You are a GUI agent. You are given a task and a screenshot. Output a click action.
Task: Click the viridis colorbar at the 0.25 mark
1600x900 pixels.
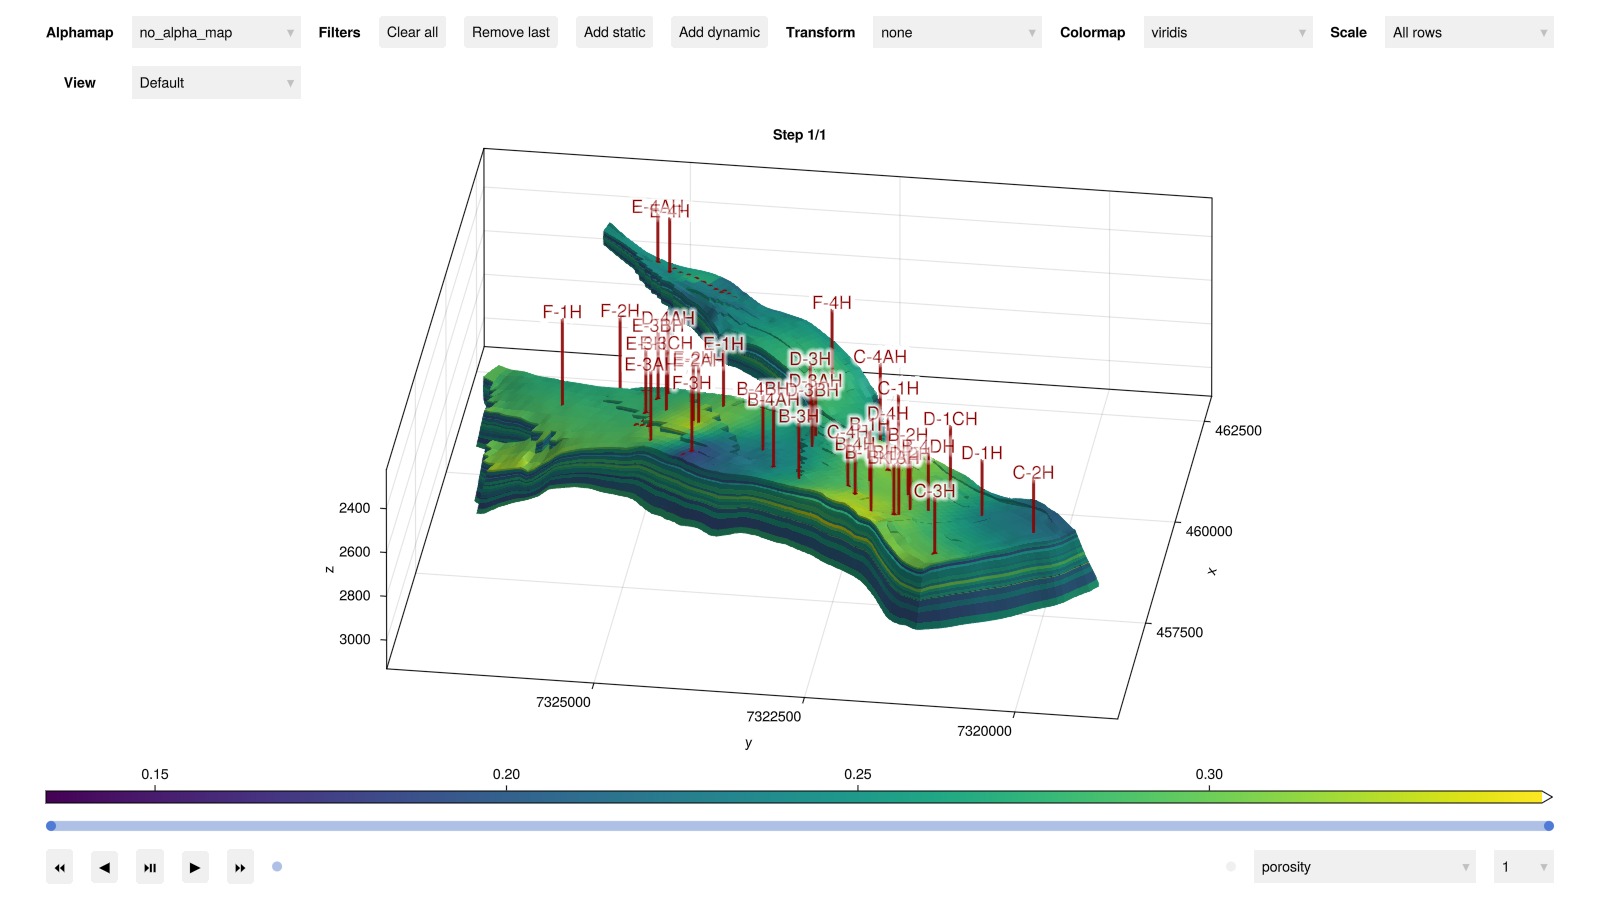[x=857, y=797]
